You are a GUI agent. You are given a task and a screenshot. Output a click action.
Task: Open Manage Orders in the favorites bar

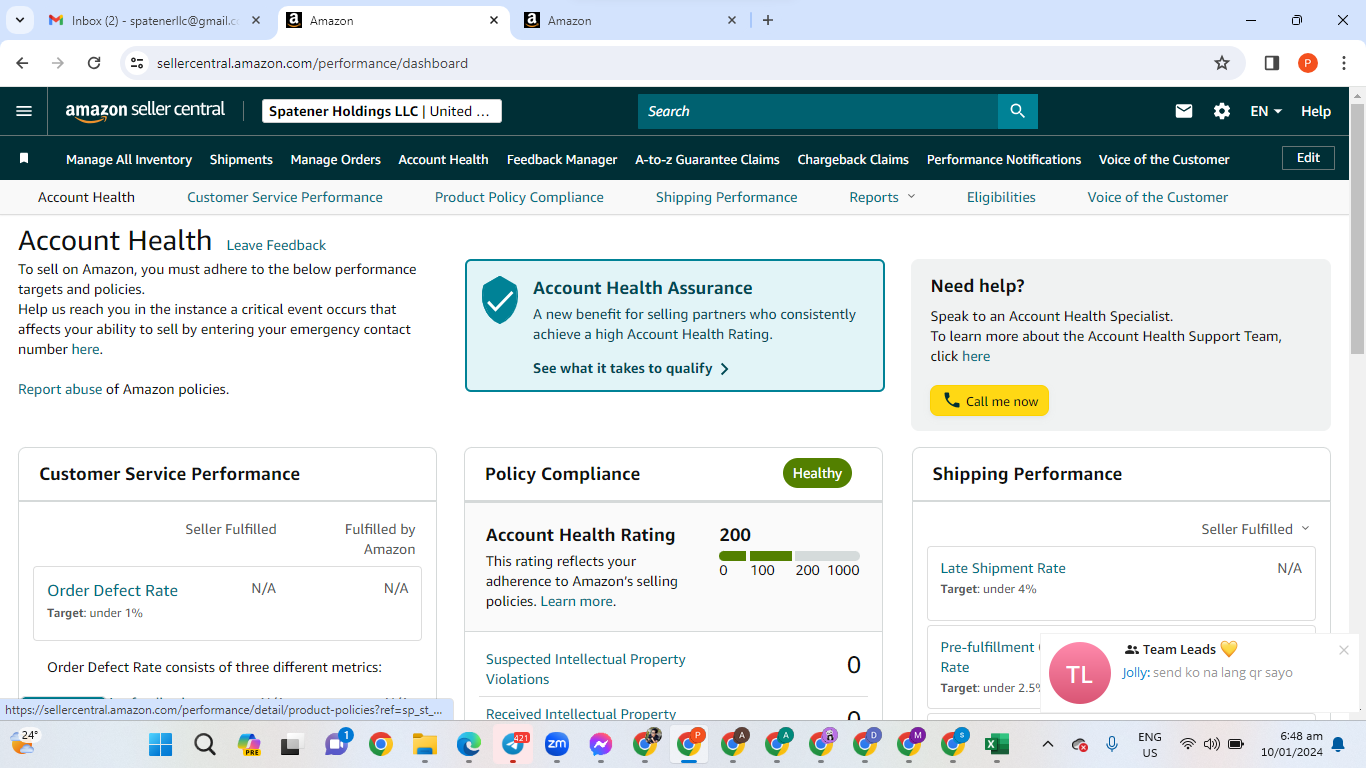tap(336, 159)
